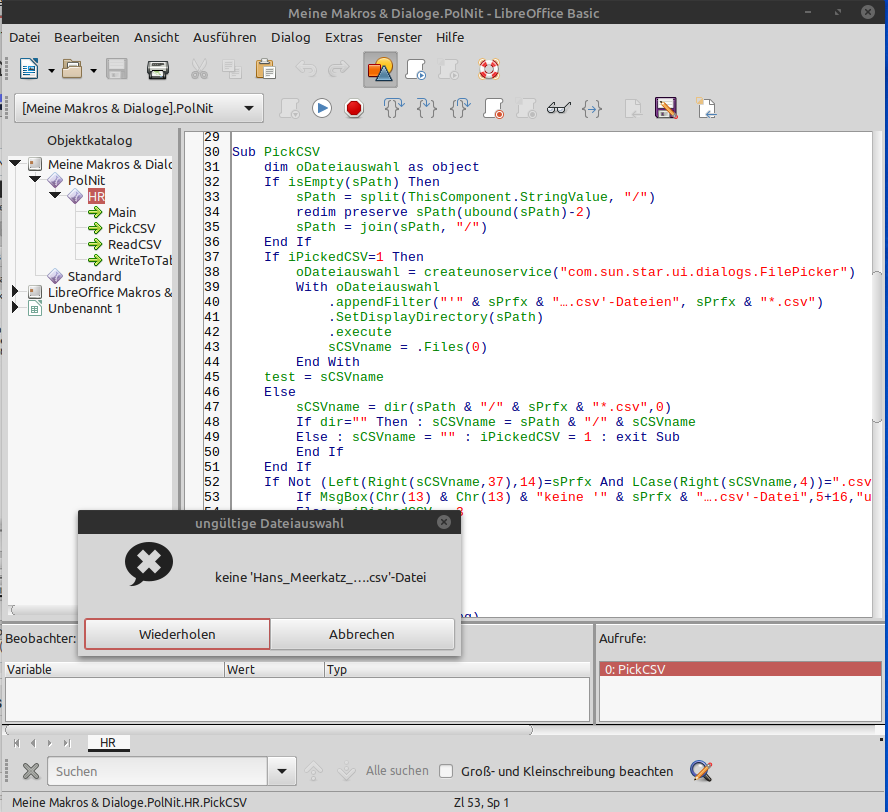Image resolution: width=888 pixels, height=812 pixels.
Task: Select the Standard library in catalog
Action: click(94, 276)
